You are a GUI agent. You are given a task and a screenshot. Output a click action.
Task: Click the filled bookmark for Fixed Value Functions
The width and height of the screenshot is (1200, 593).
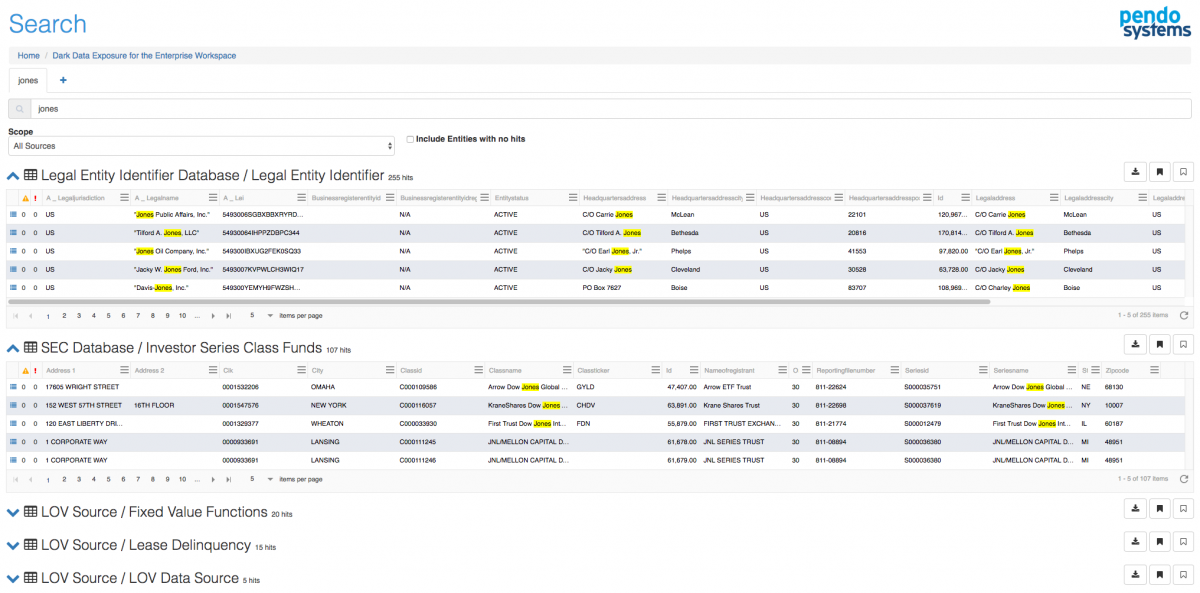(1160, 509)
